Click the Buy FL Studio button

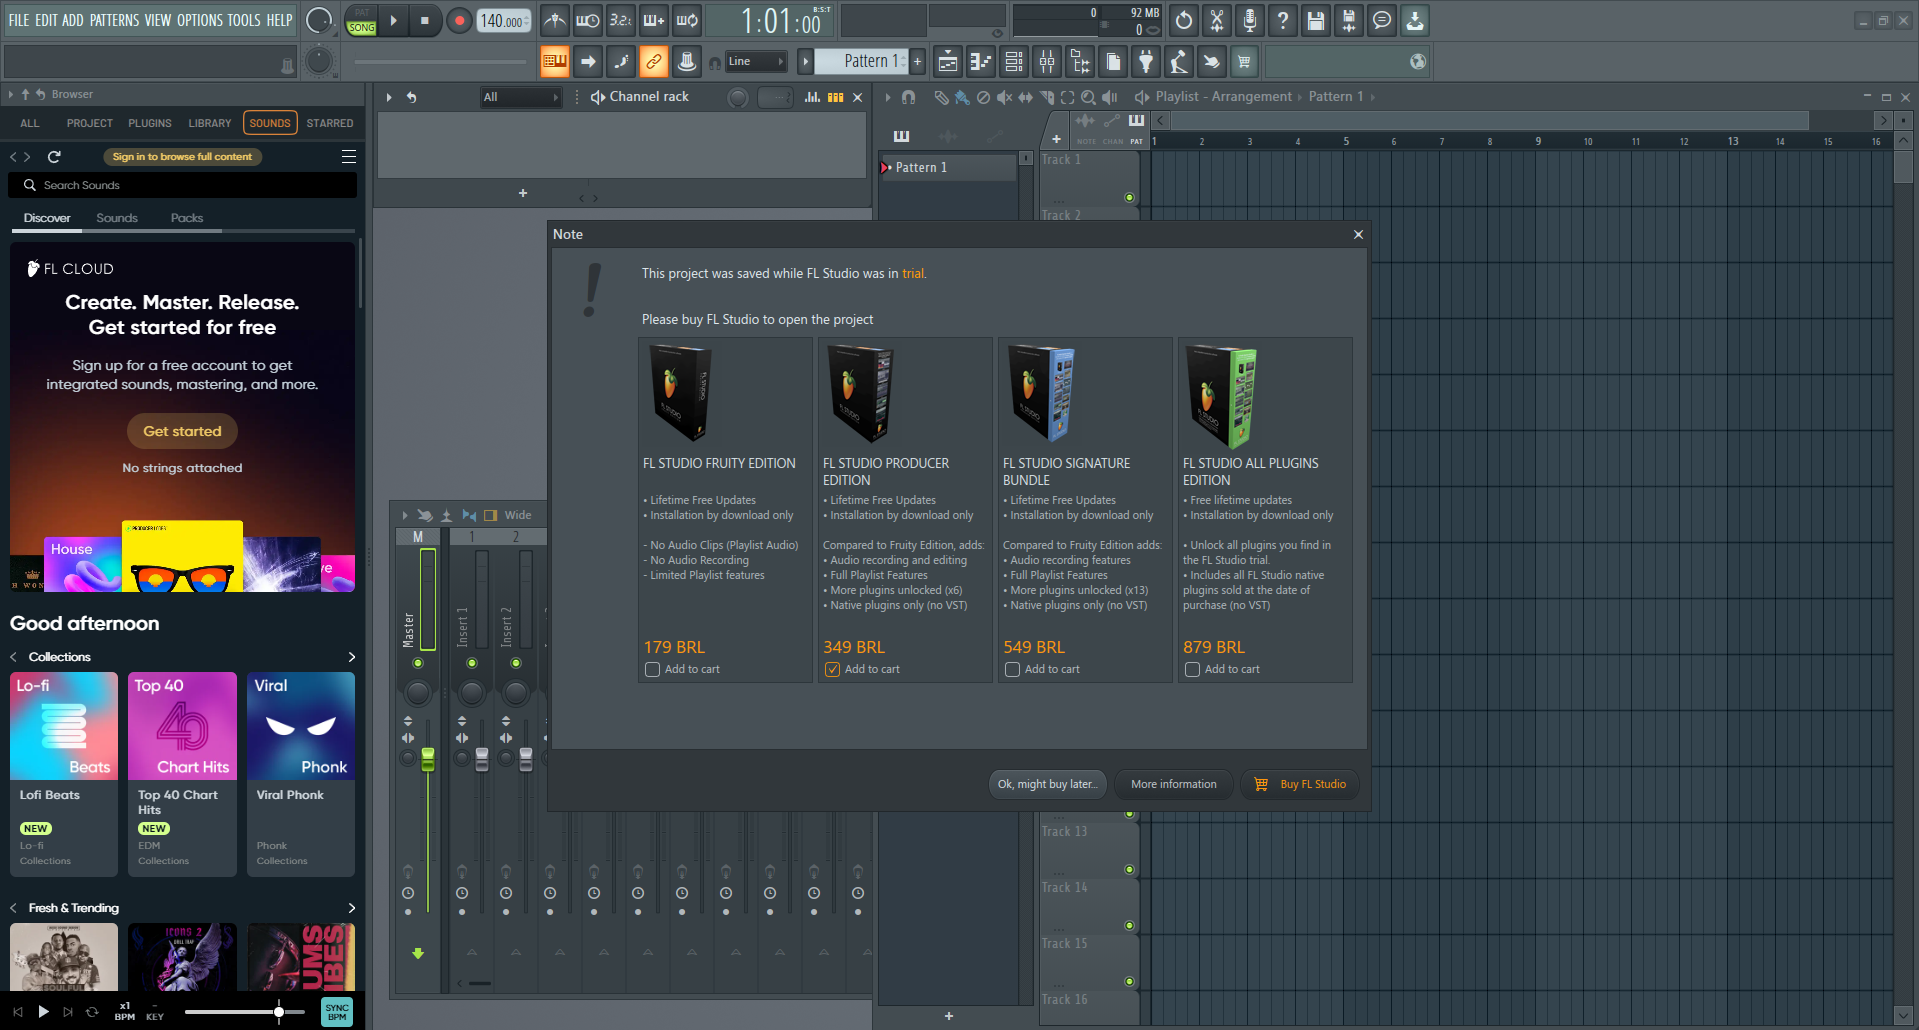click(1302, 784)
